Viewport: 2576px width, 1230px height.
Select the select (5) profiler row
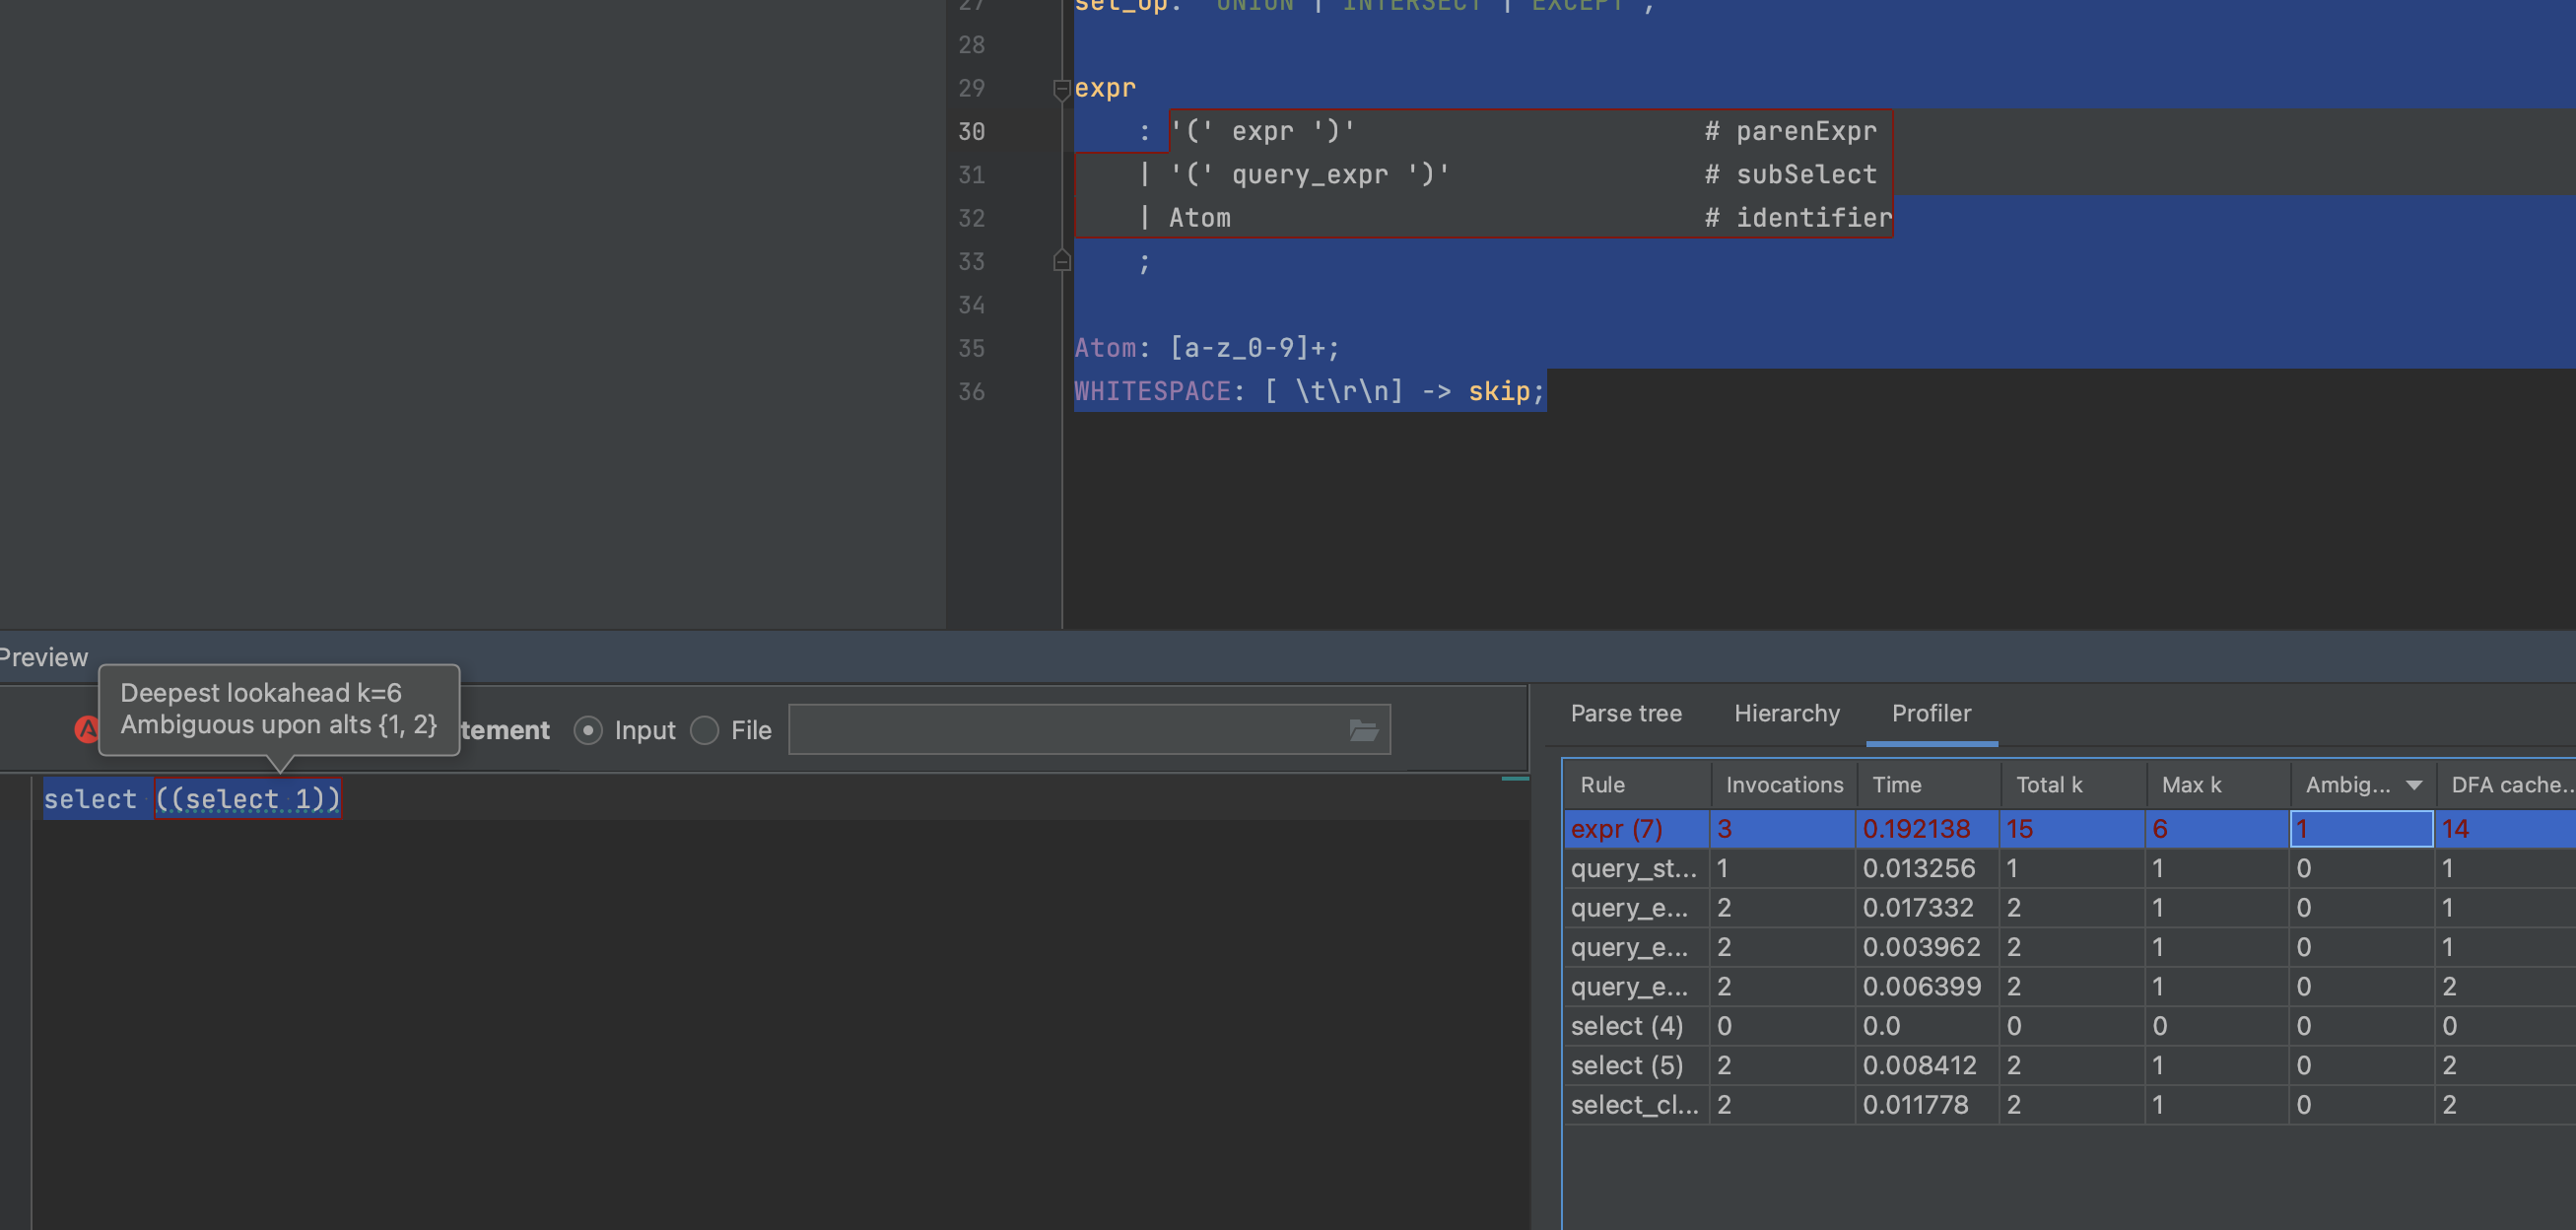[x=2070, y=1066]
